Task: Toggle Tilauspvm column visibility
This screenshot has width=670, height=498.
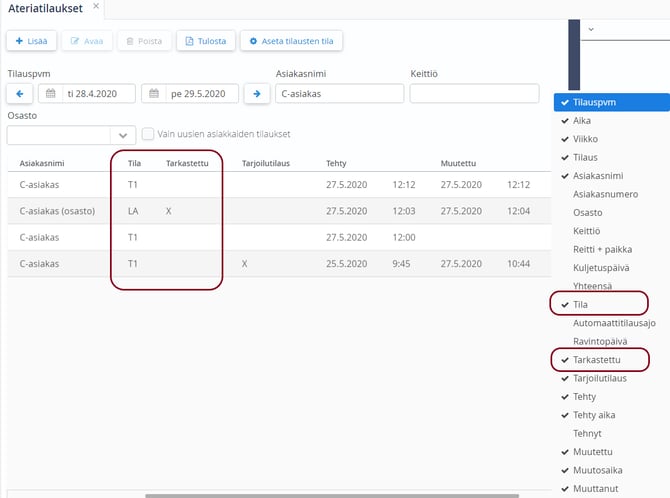Action: [x=612, y=102]
